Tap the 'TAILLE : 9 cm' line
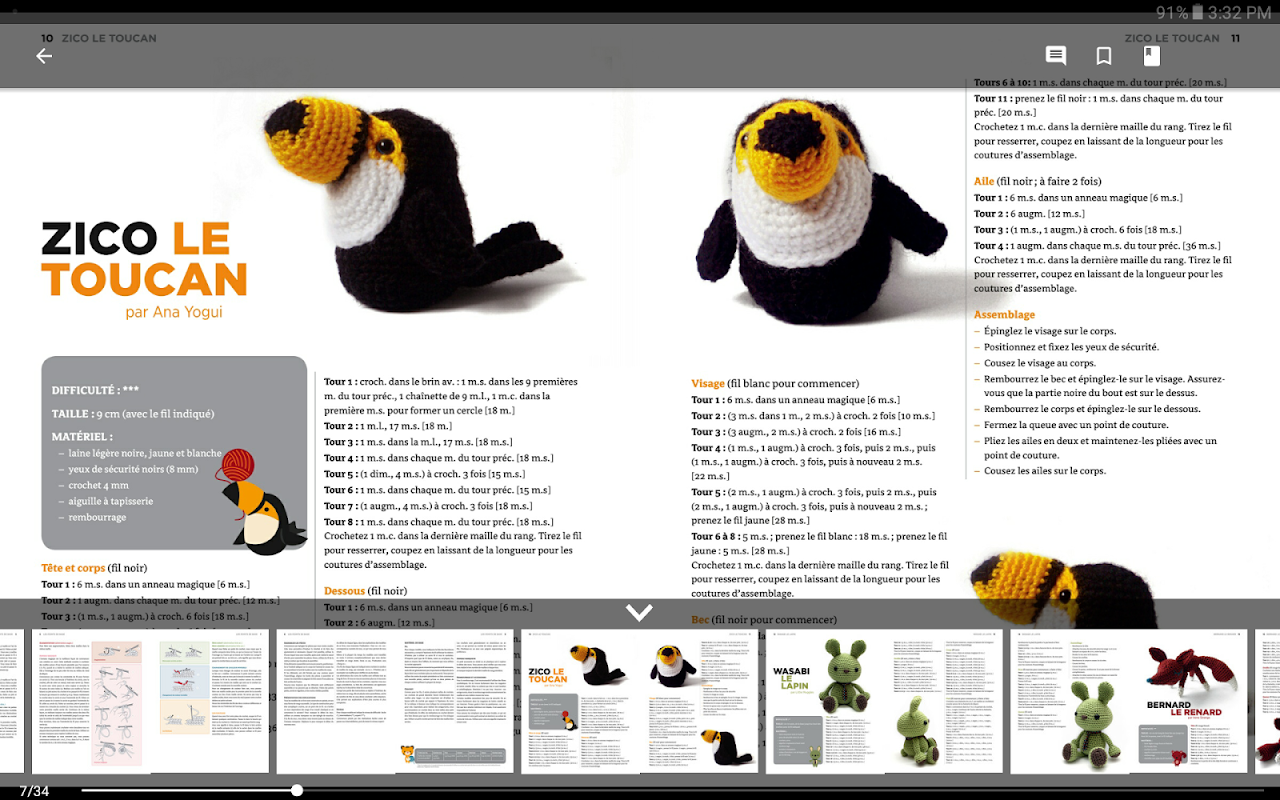Viewport: 1280px width, 800px height. click(133, 414)
